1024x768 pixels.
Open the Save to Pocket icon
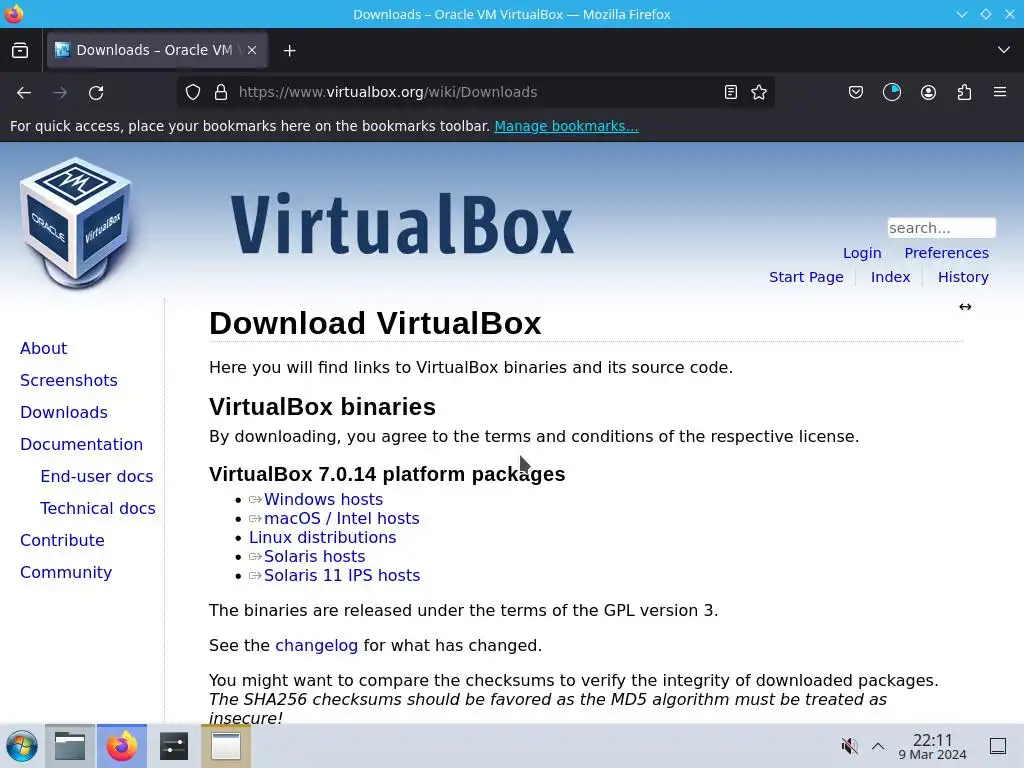click(856, 92)
